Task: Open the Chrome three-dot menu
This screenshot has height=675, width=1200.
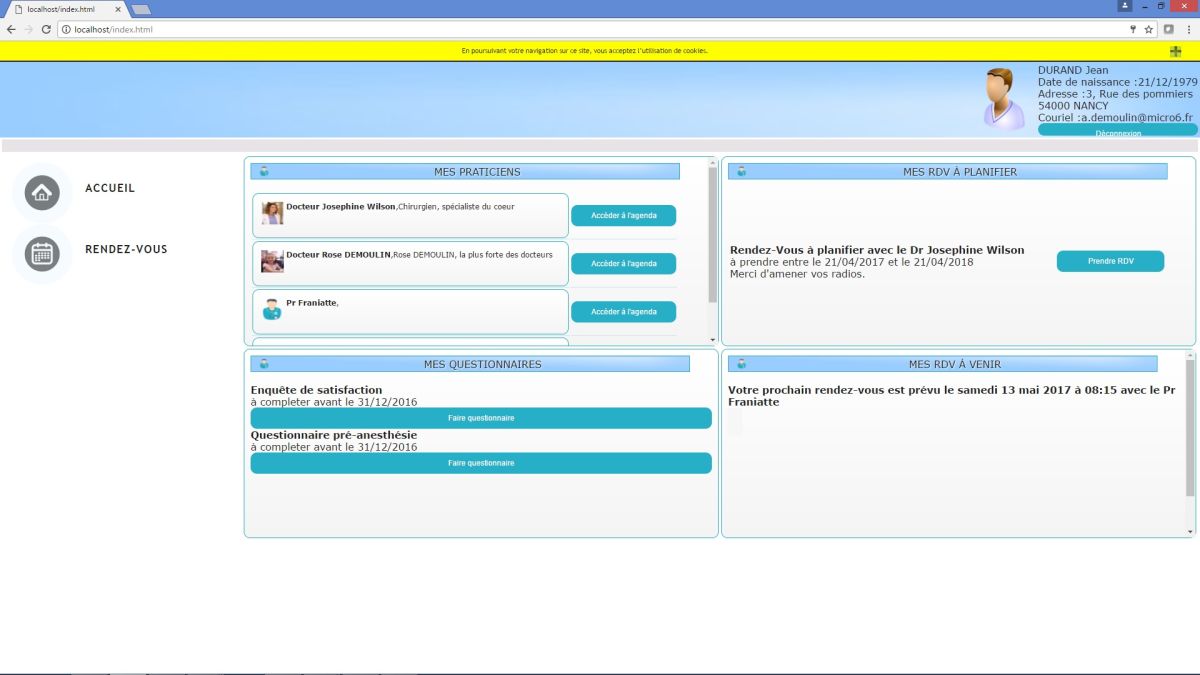Action: 1187,30
